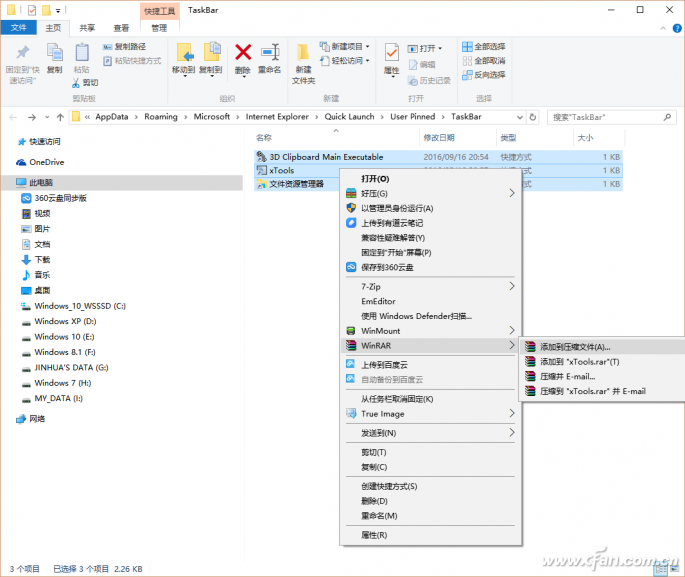Open the Send to submenu
The height and width of the screenshot is (577, 685).
430,433
